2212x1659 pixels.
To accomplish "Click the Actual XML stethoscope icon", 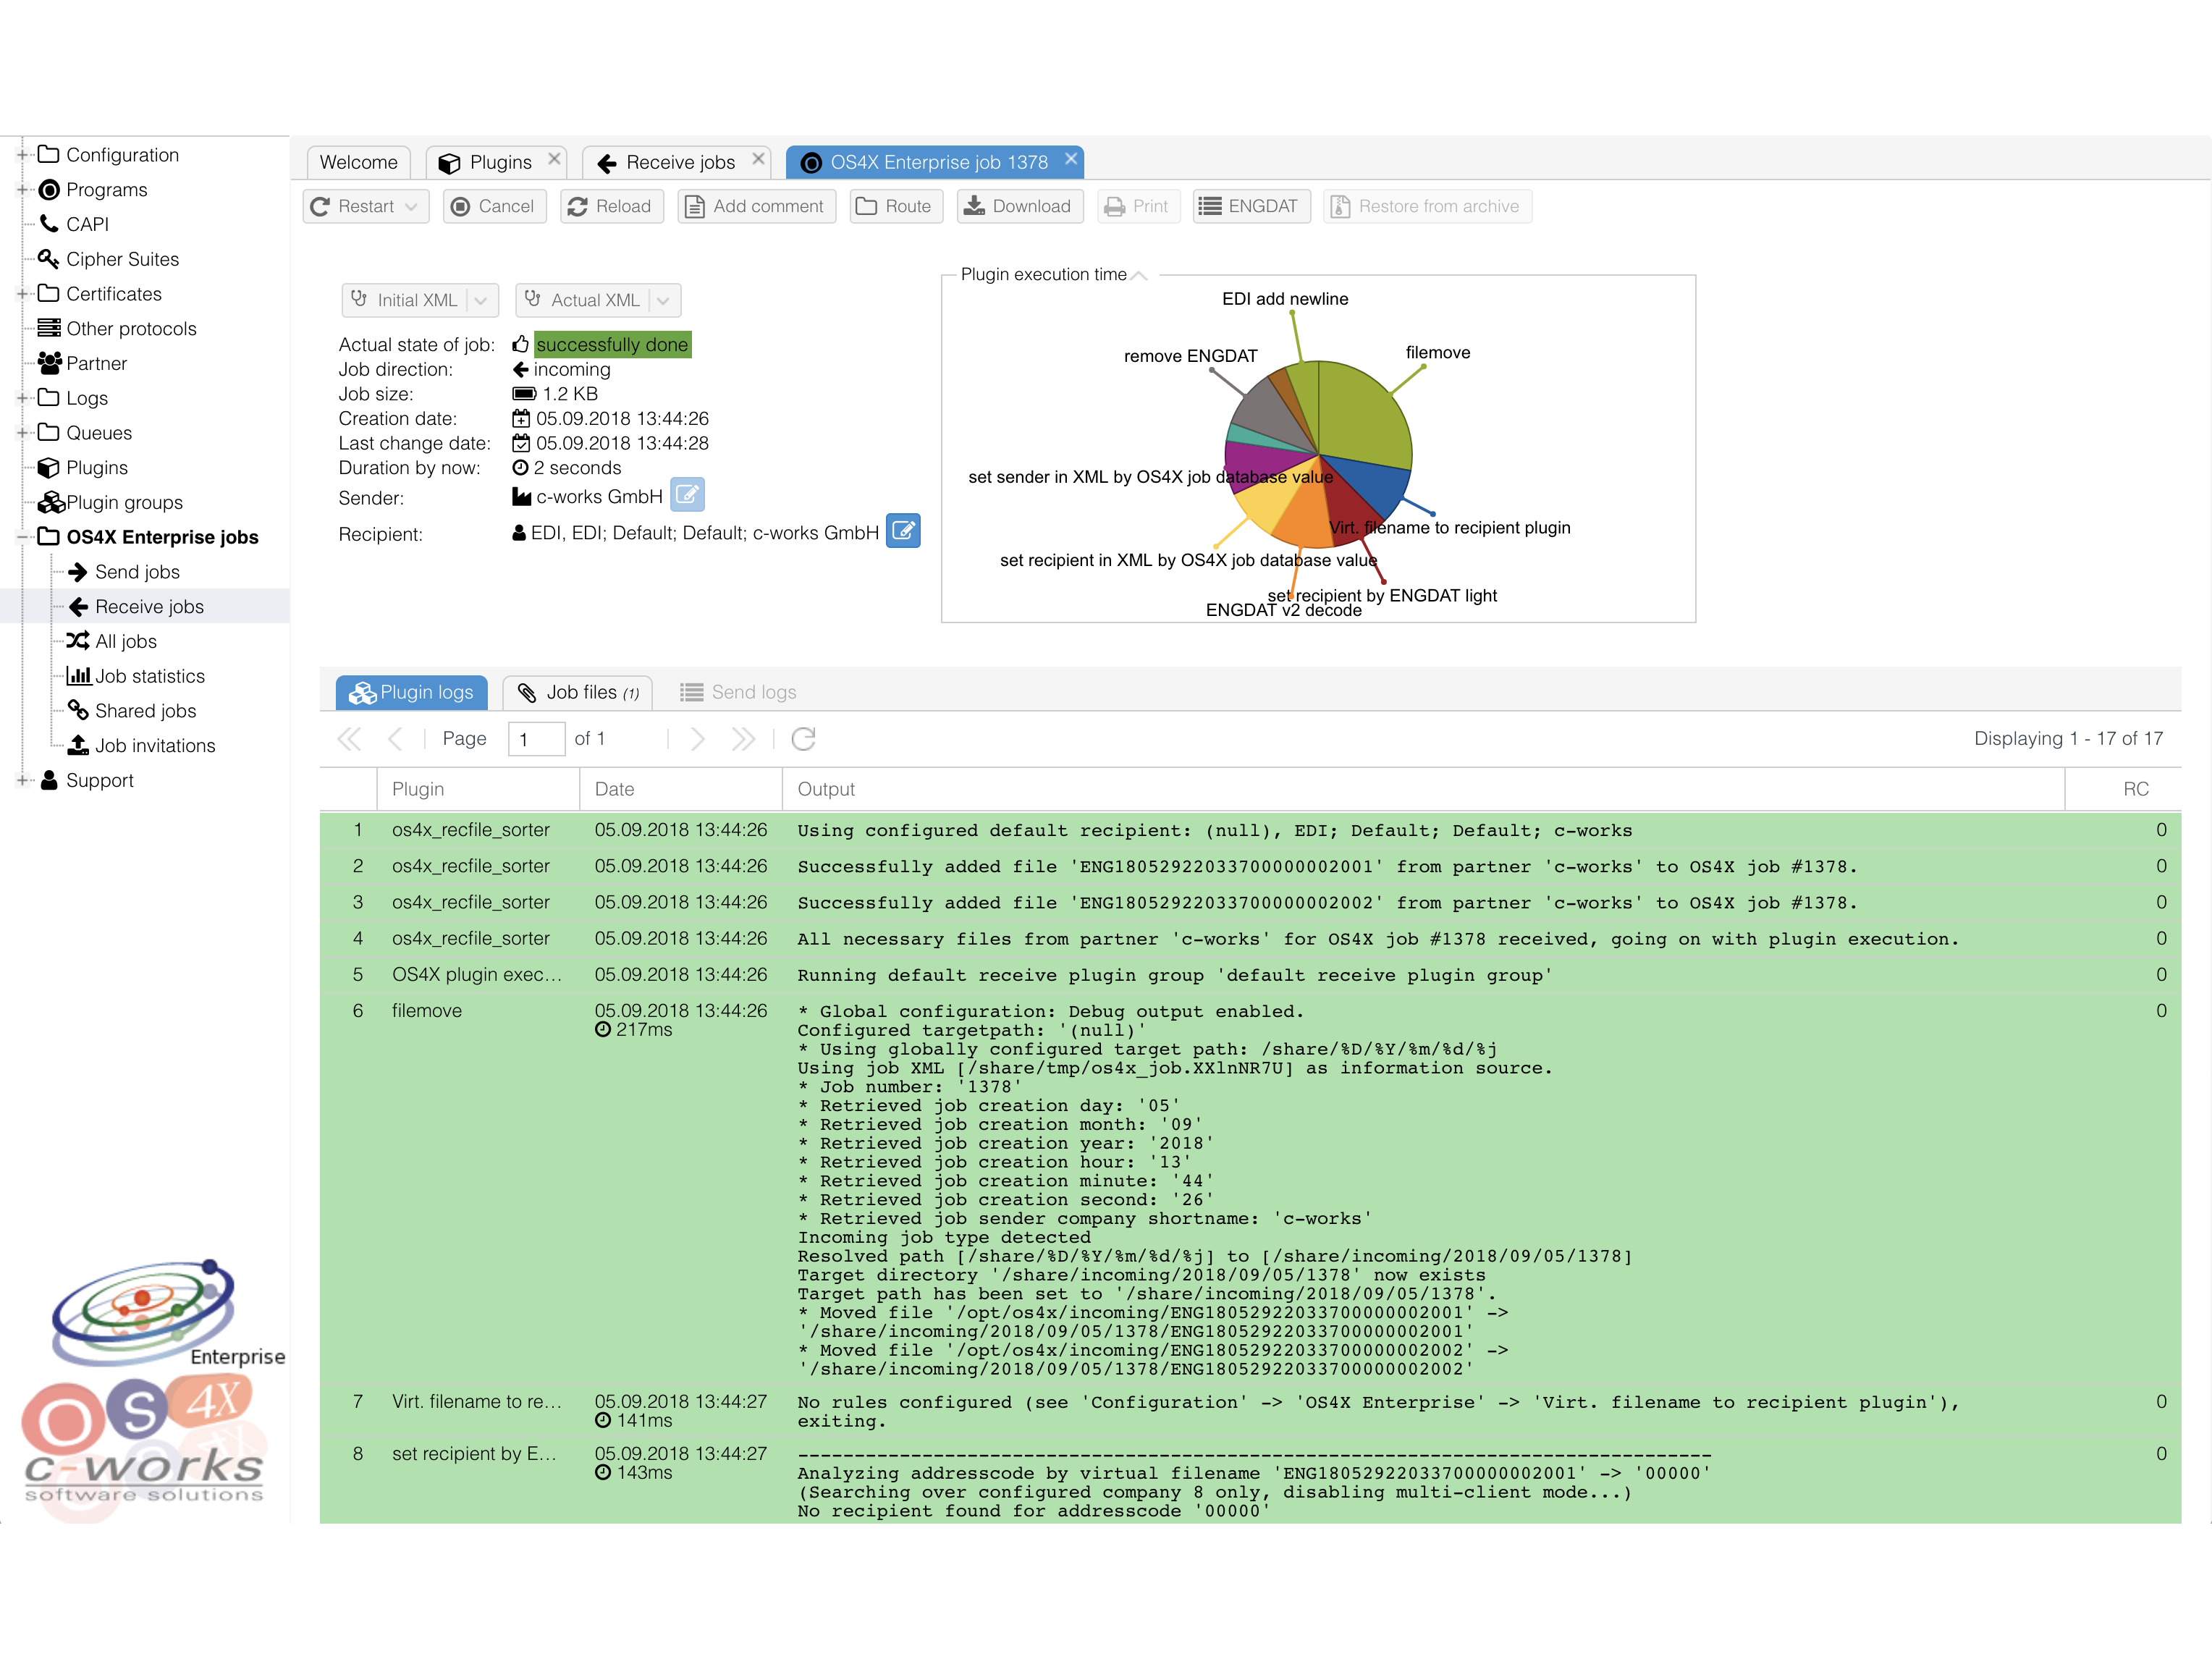I will coord(533,299).
